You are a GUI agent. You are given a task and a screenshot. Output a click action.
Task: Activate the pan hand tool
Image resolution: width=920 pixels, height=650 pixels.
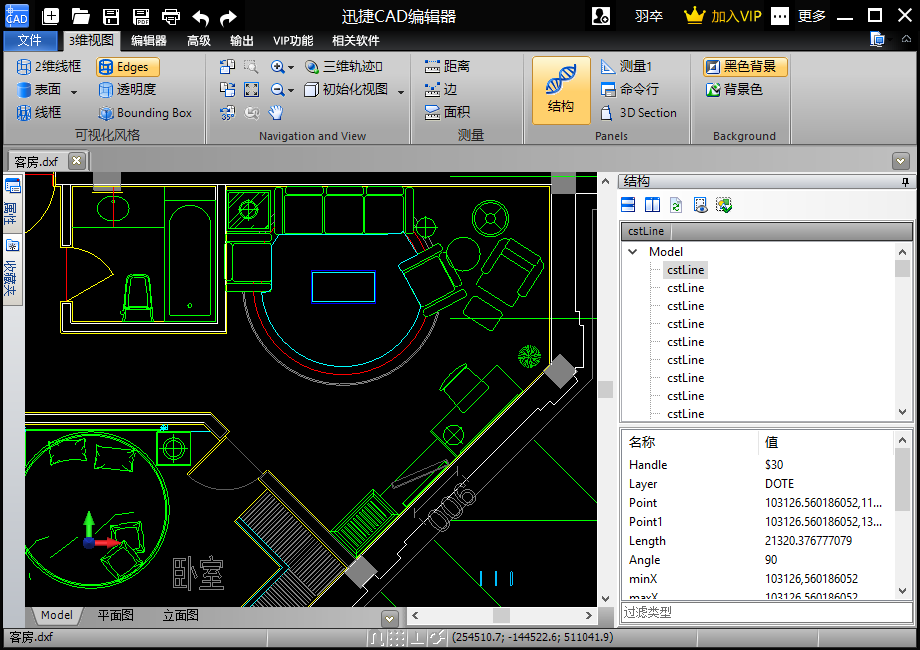276,112
